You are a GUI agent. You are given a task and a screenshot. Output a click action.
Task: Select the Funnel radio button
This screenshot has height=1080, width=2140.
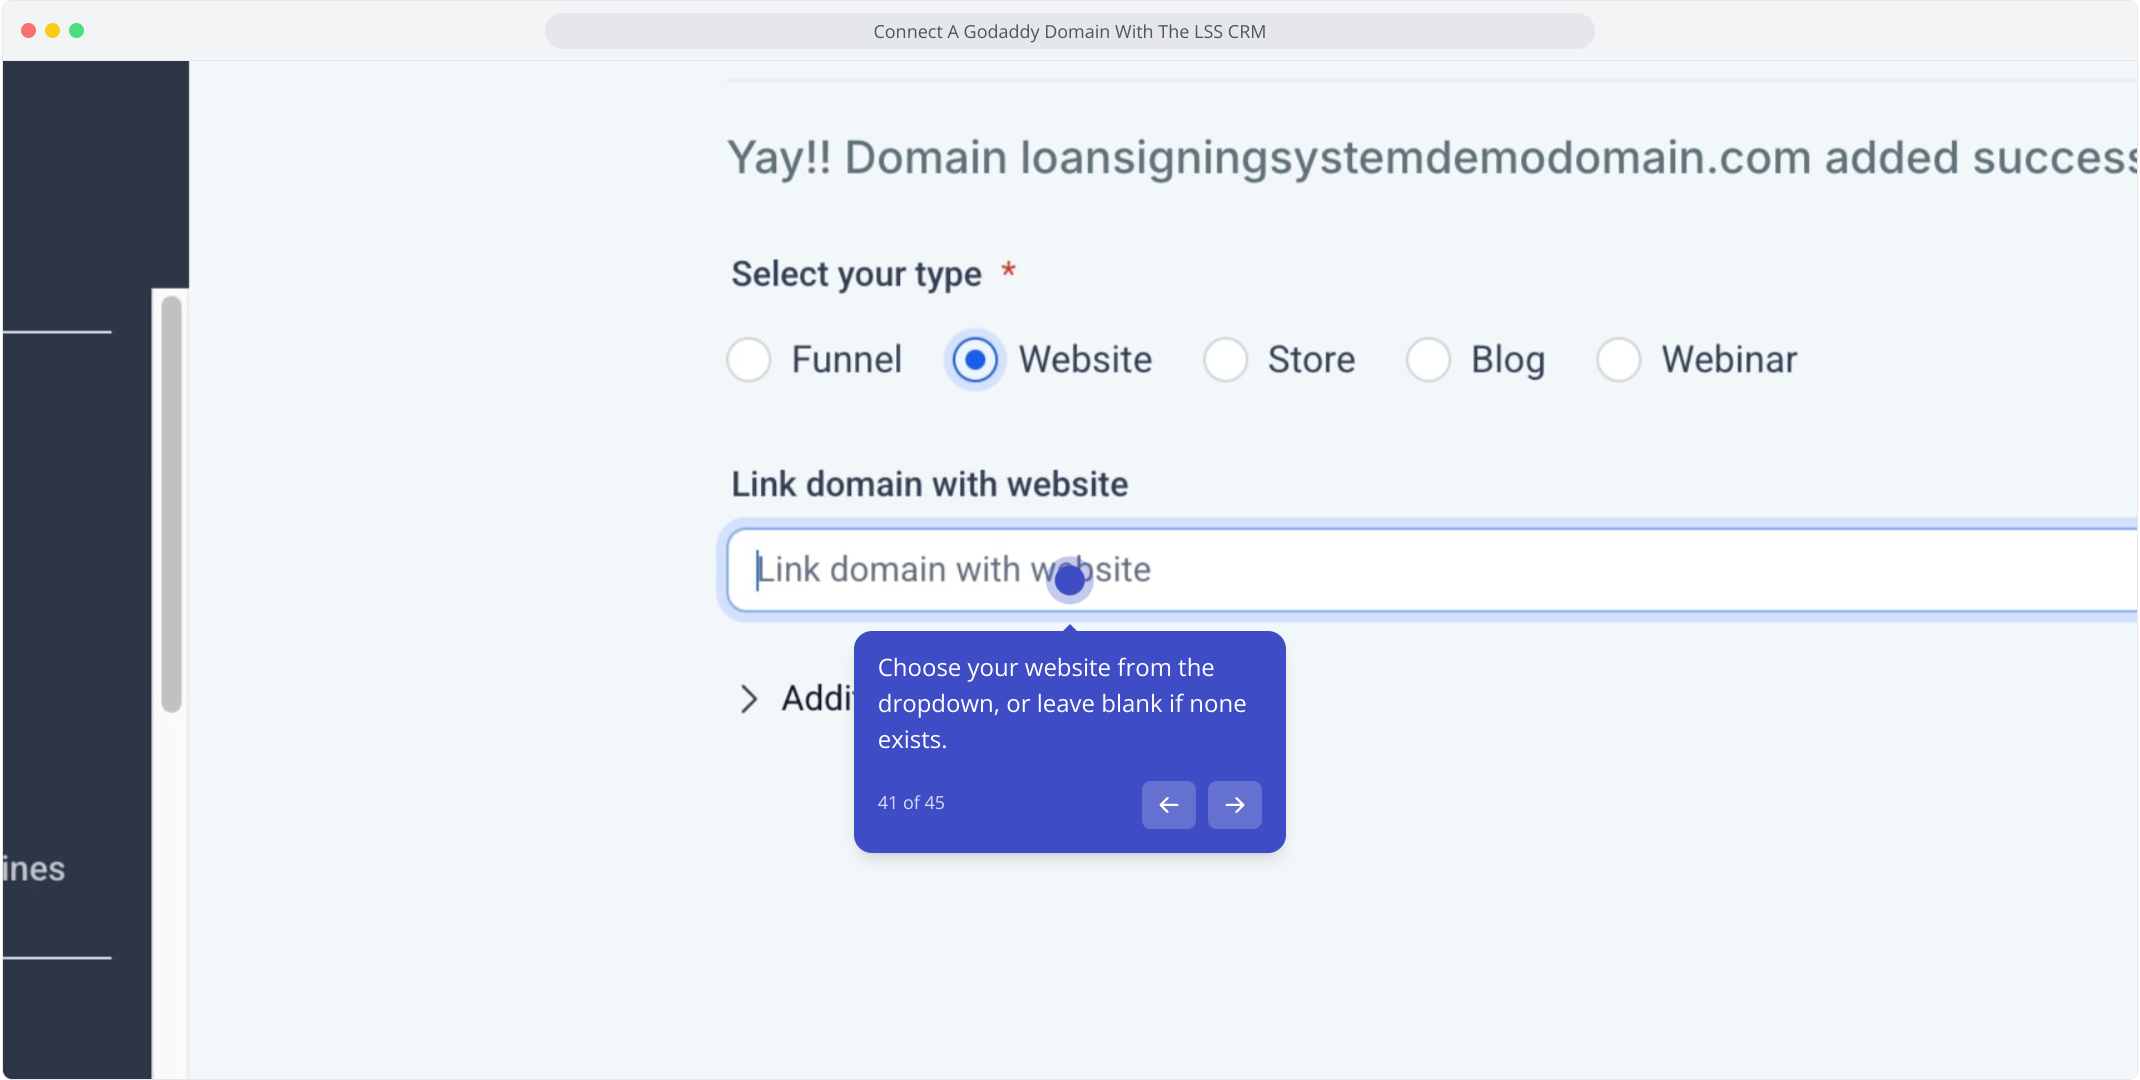[749, 360]
